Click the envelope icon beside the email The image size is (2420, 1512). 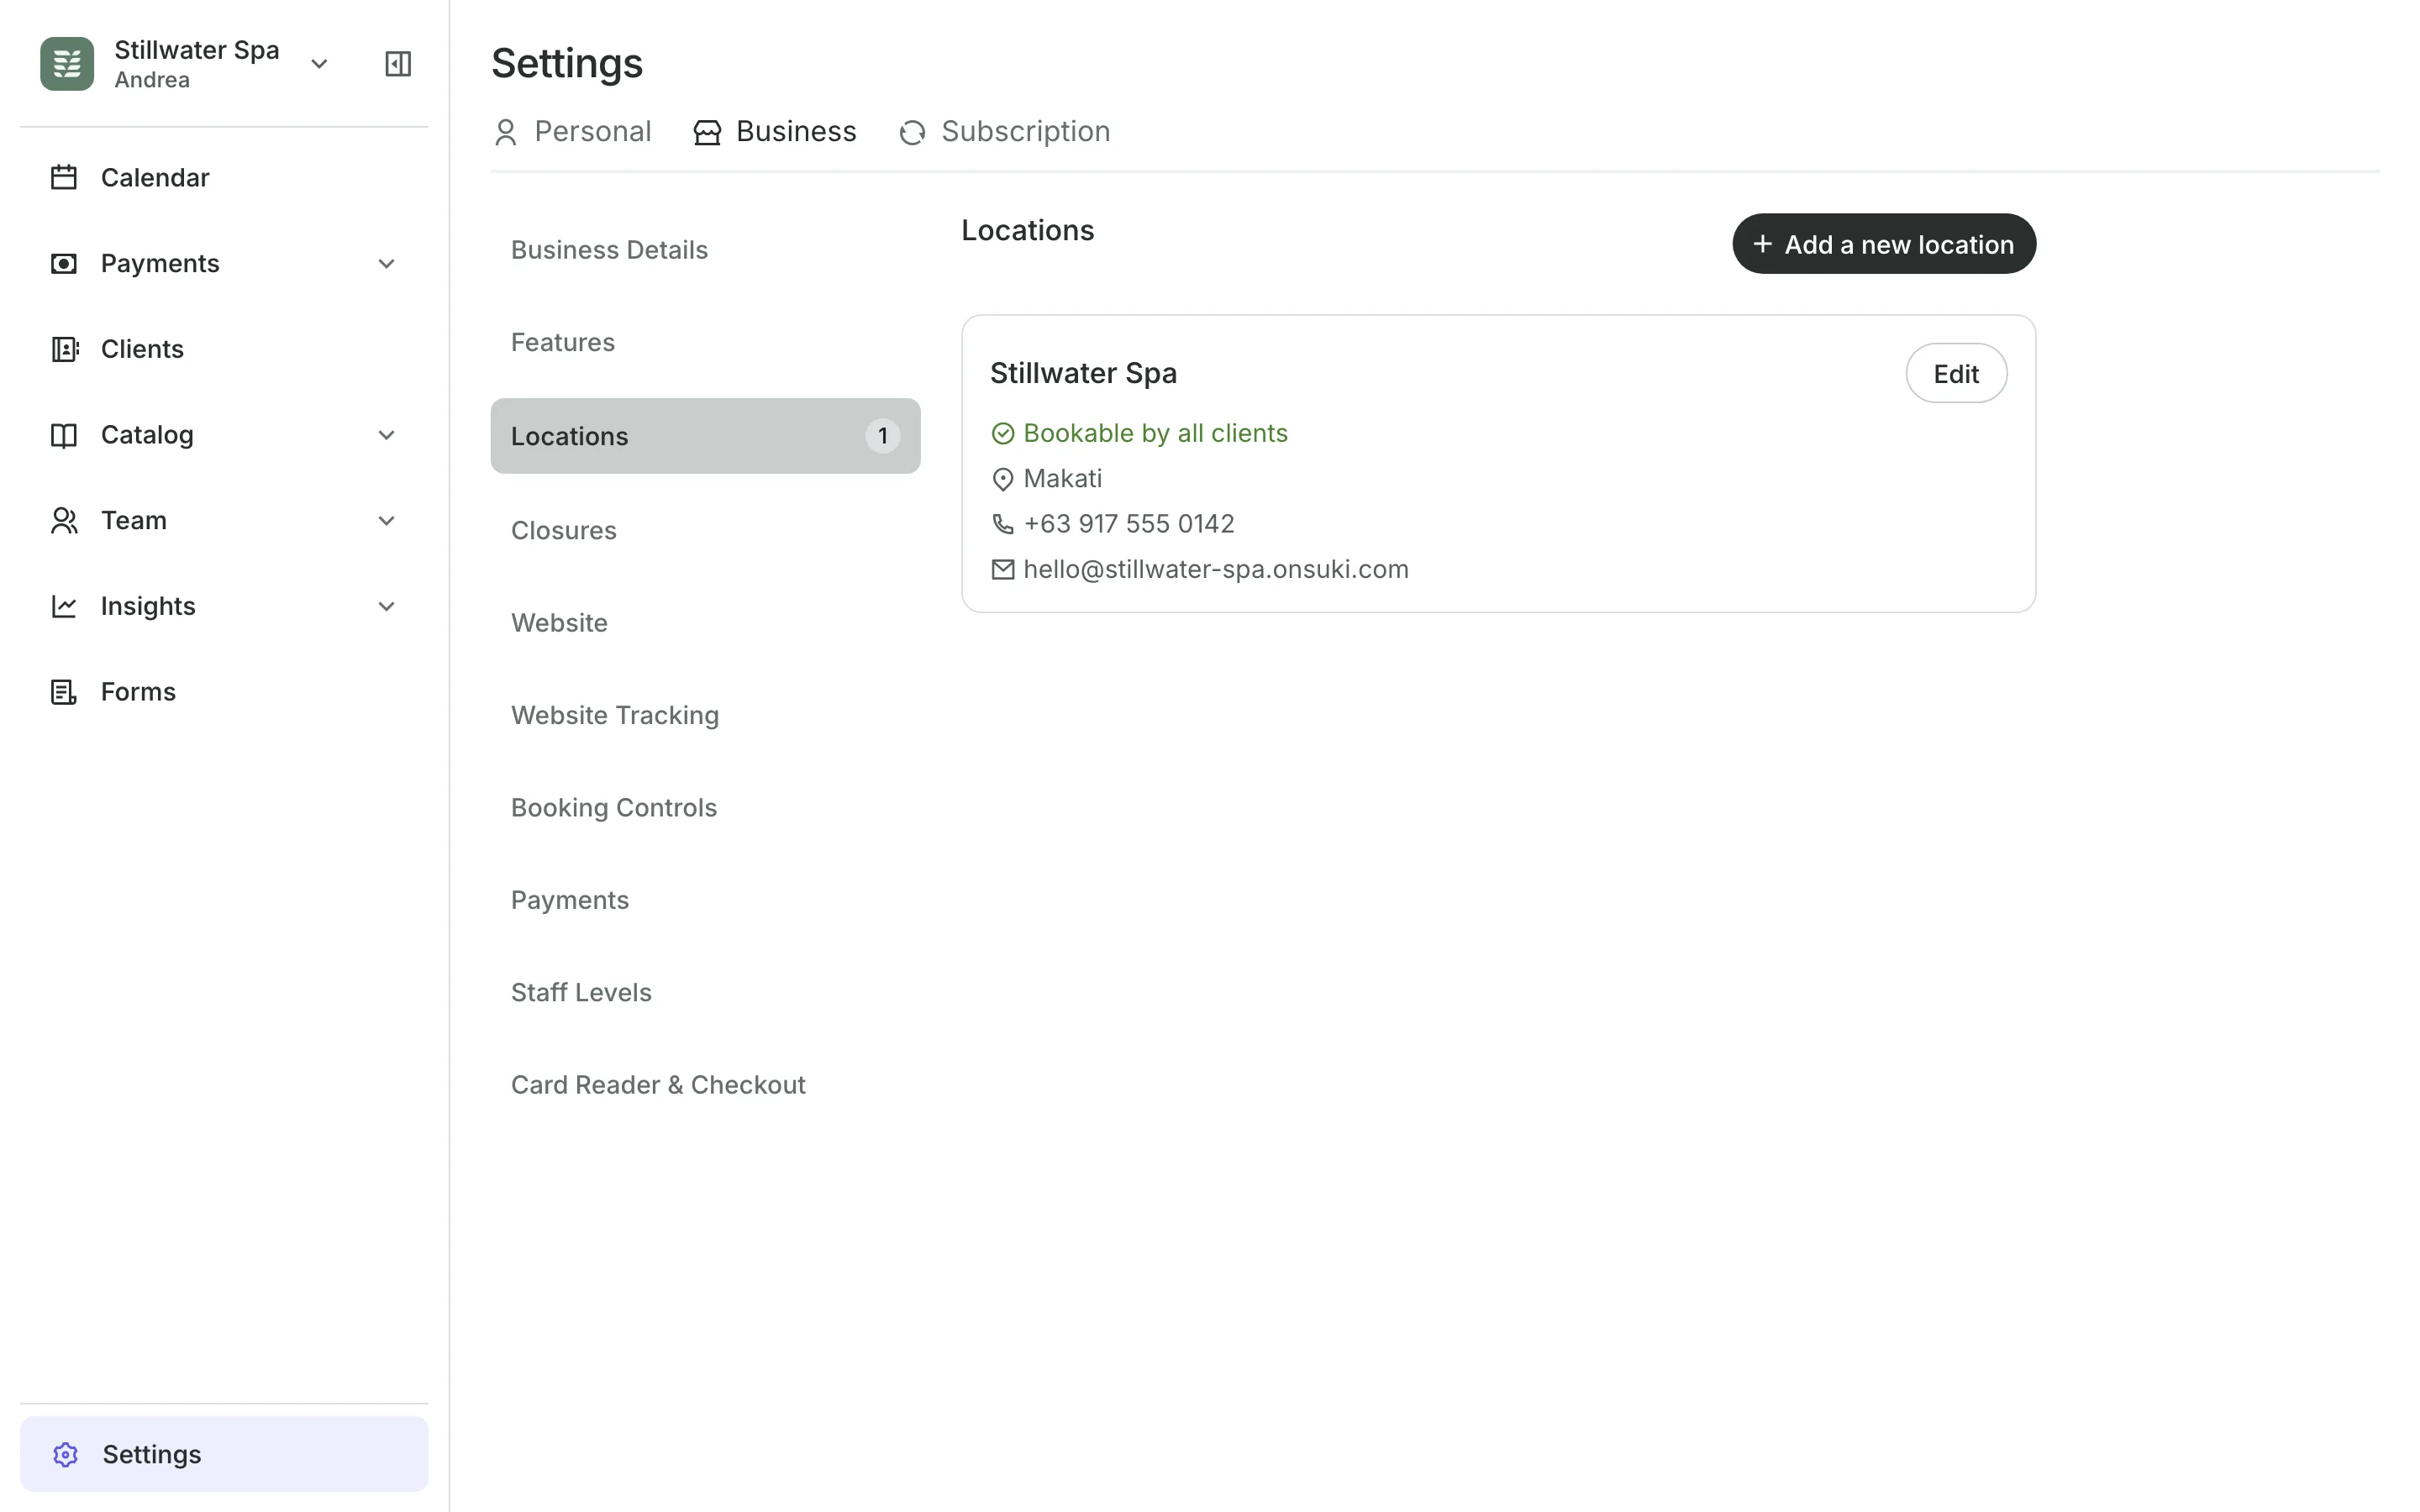[x=1003, y=569]
